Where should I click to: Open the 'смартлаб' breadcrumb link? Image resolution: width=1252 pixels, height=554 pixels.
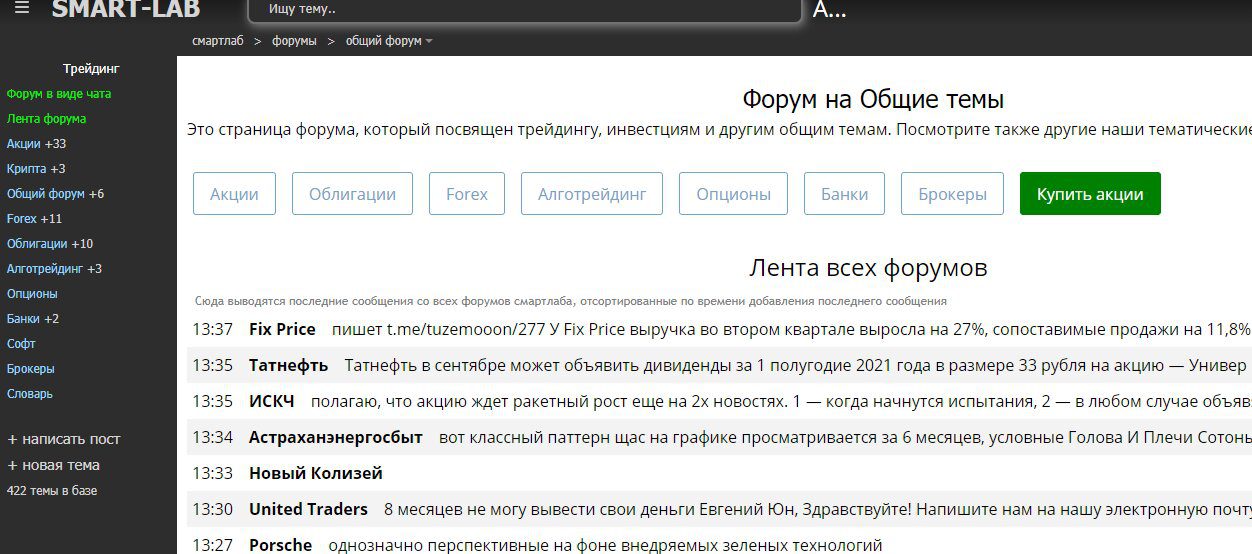point(218,41)
